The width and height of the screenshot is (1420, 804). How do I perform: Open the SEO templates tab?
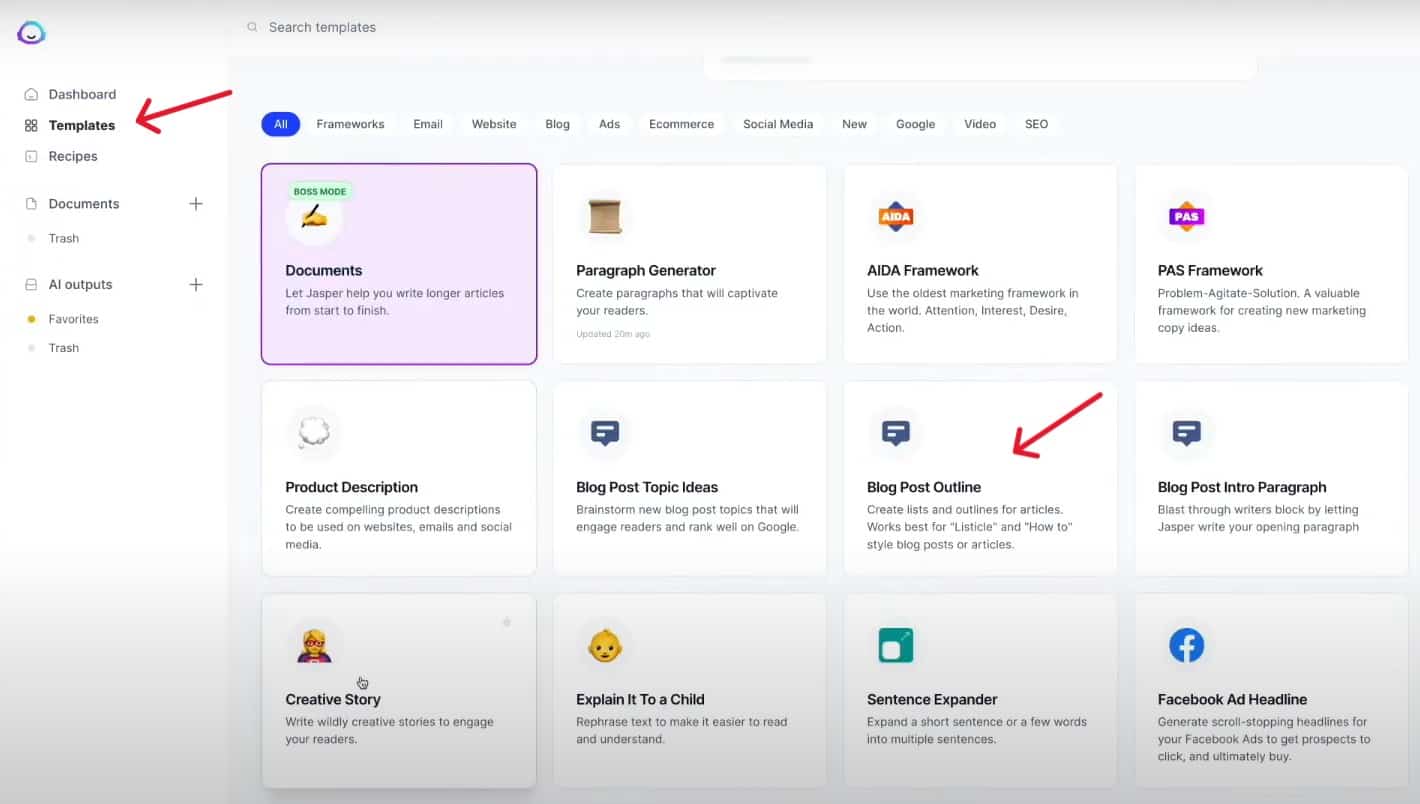coord(1036,123)
